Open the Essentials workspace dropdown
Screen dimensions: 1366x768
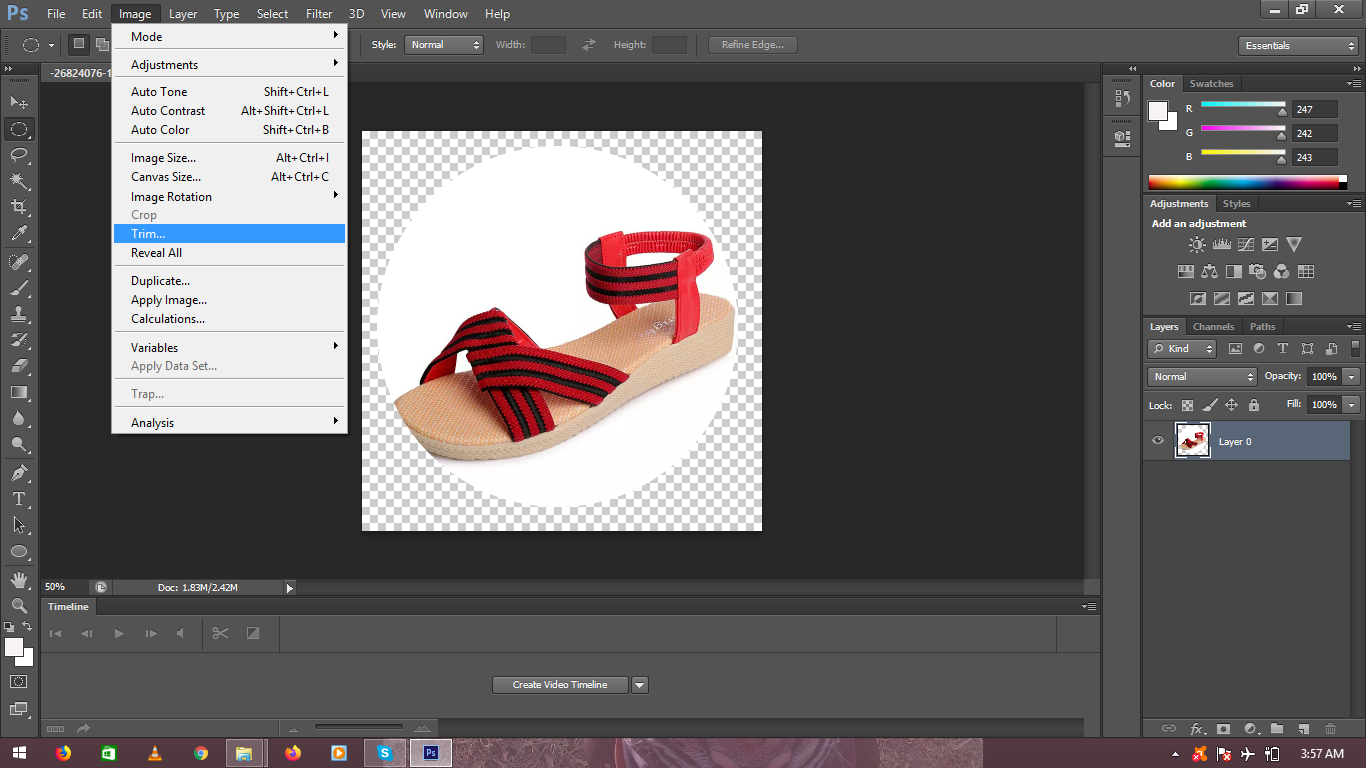point(1297,46)
